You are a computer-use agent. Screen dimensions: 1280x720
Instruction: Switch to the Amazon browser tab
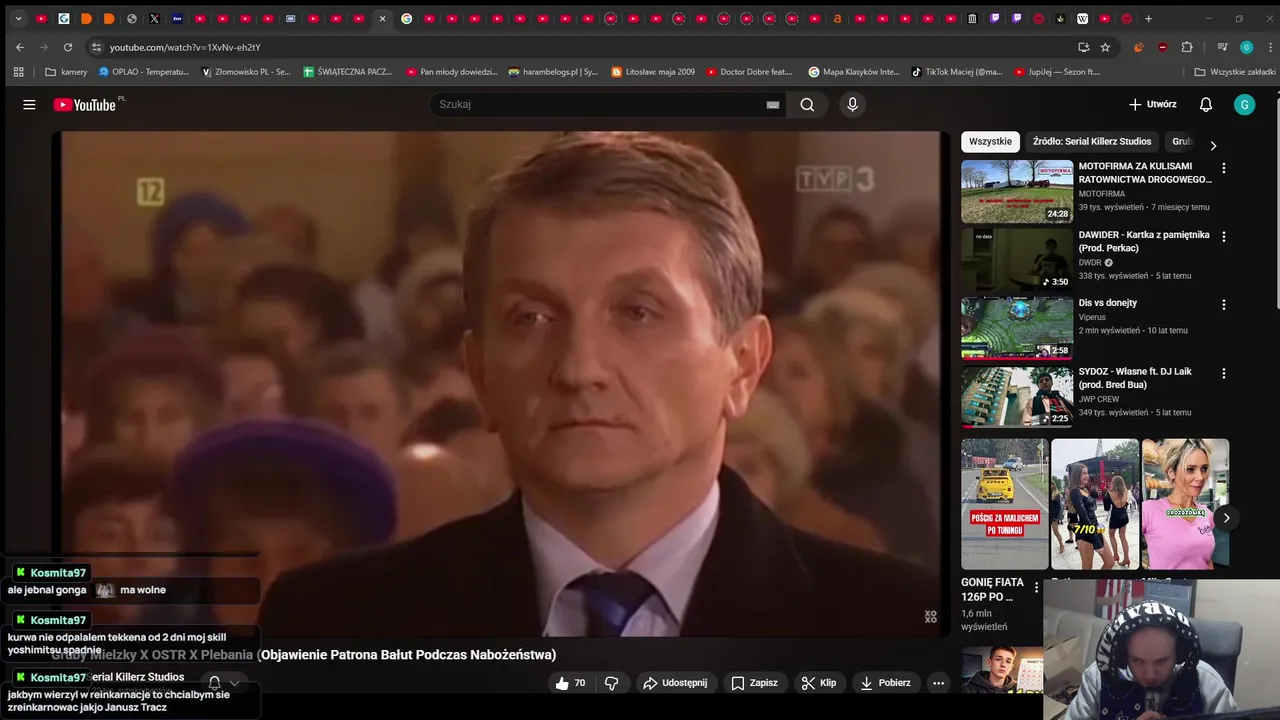tap(837, 18)
